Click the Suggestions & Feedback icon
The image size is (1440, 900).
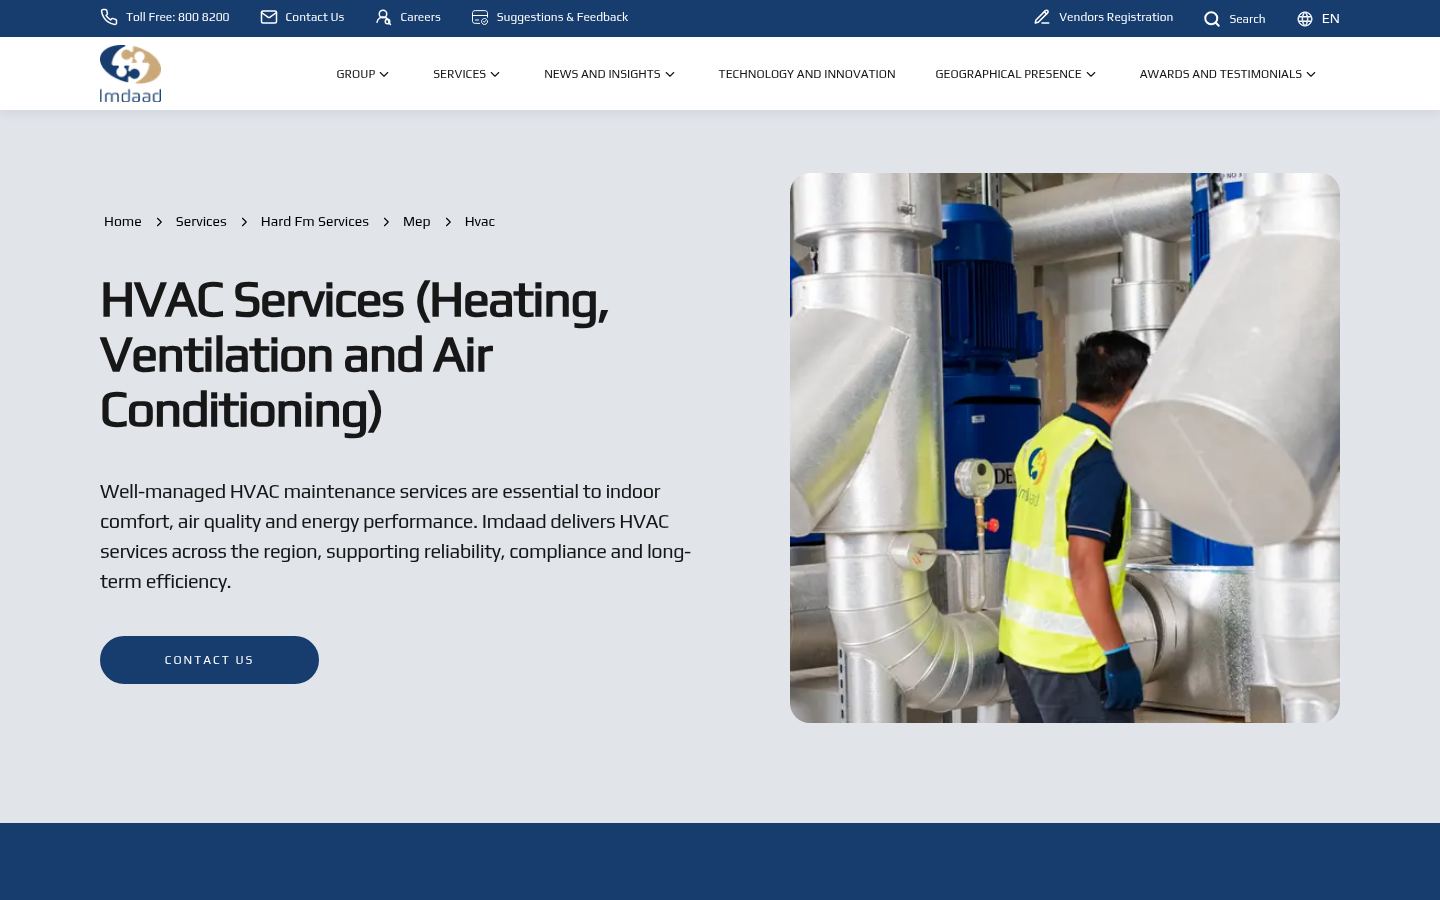[480, 17]
